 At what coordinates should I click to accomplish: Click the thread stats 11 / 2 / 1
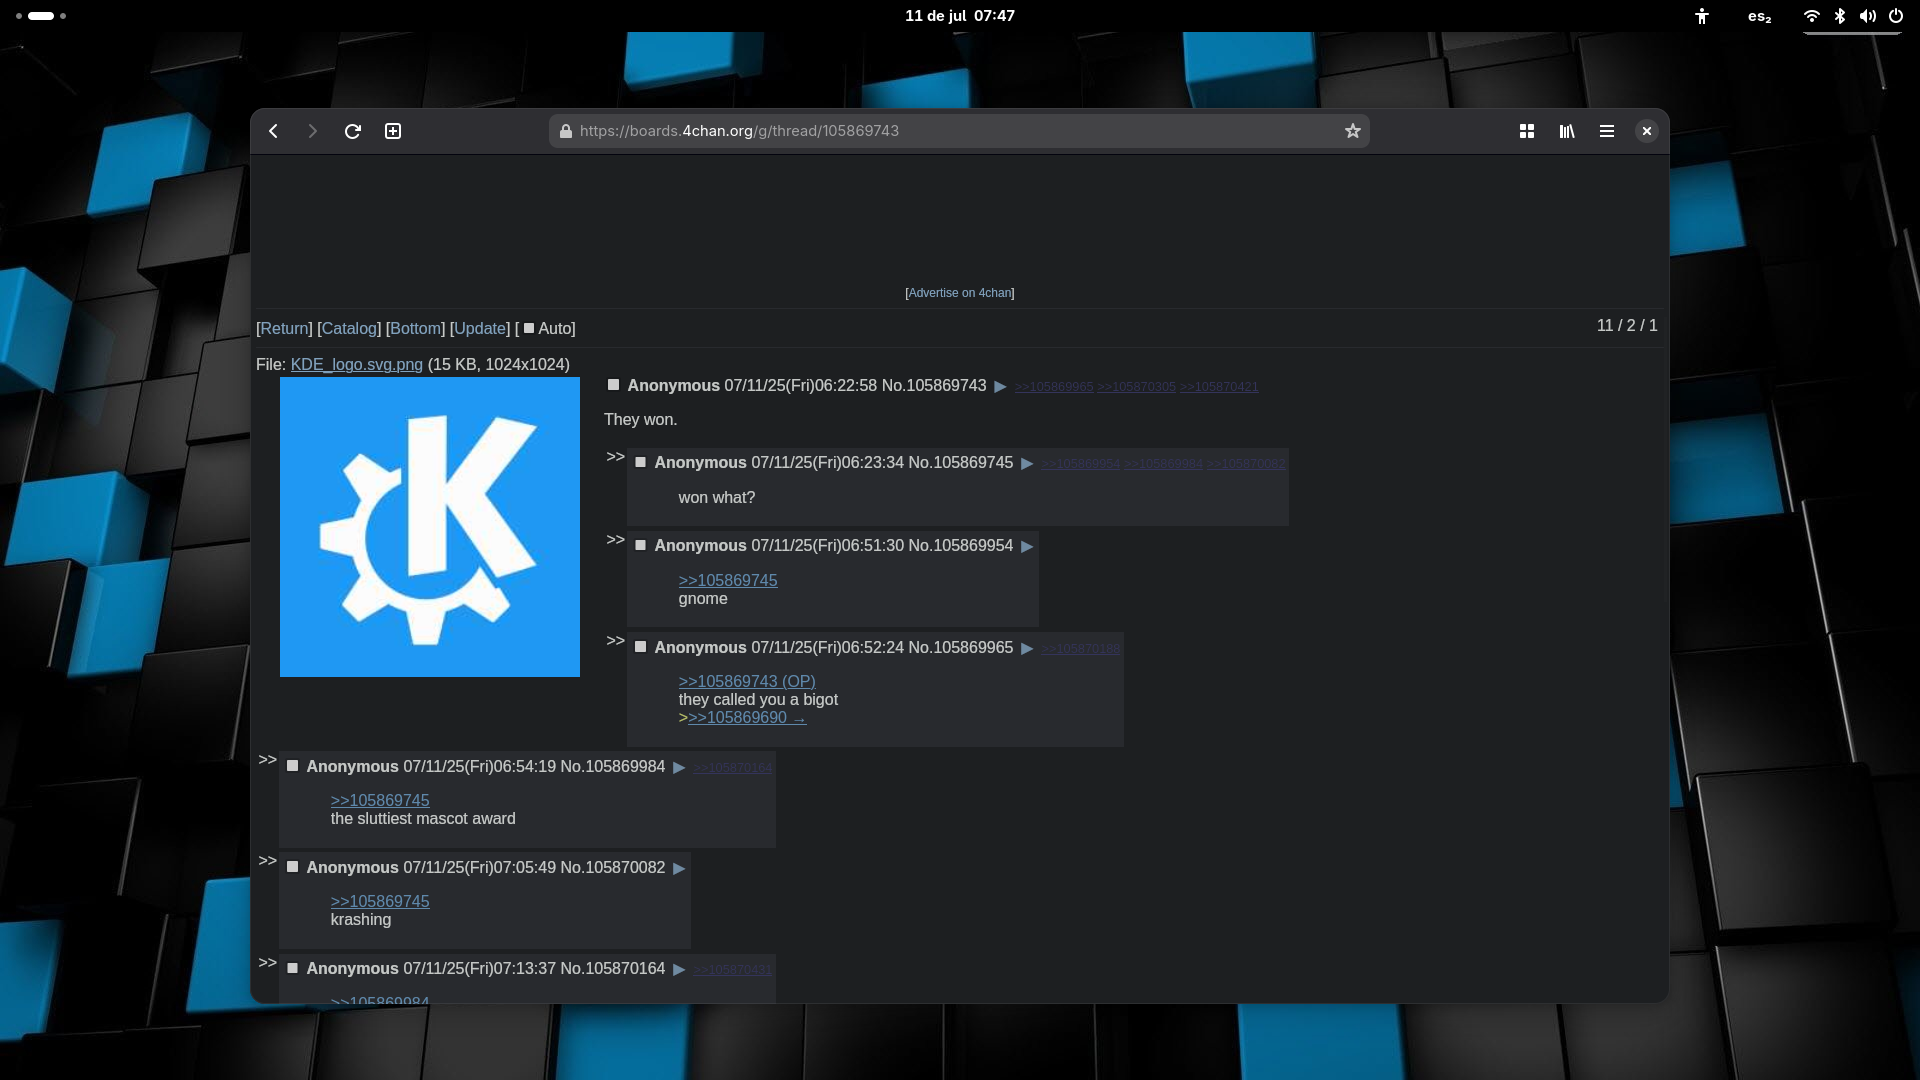click(1627, 326)
